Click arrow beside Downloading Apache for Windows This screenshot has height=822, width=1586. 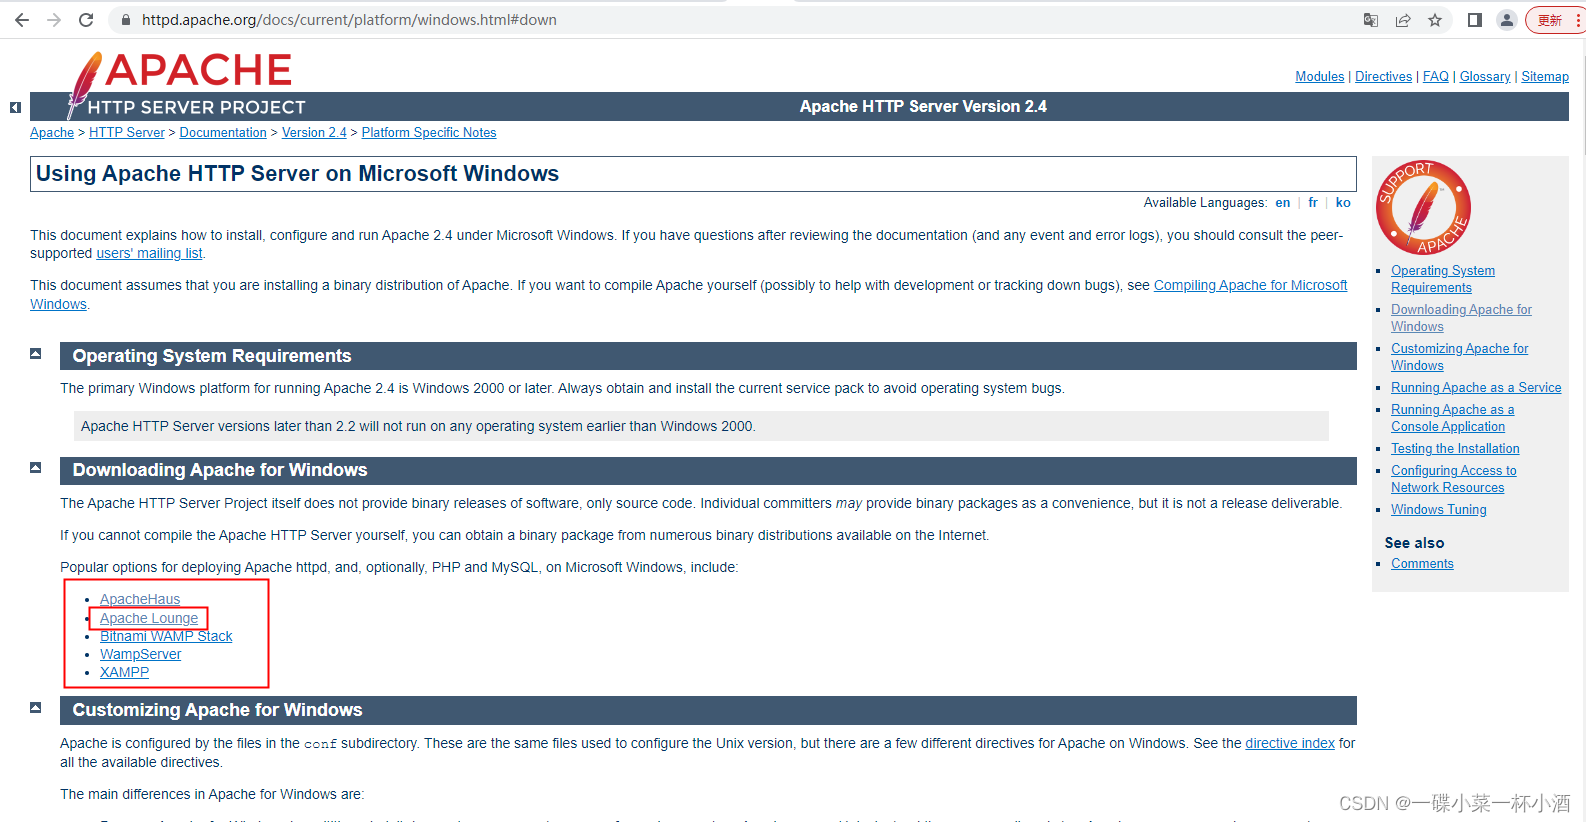[36, 468]
